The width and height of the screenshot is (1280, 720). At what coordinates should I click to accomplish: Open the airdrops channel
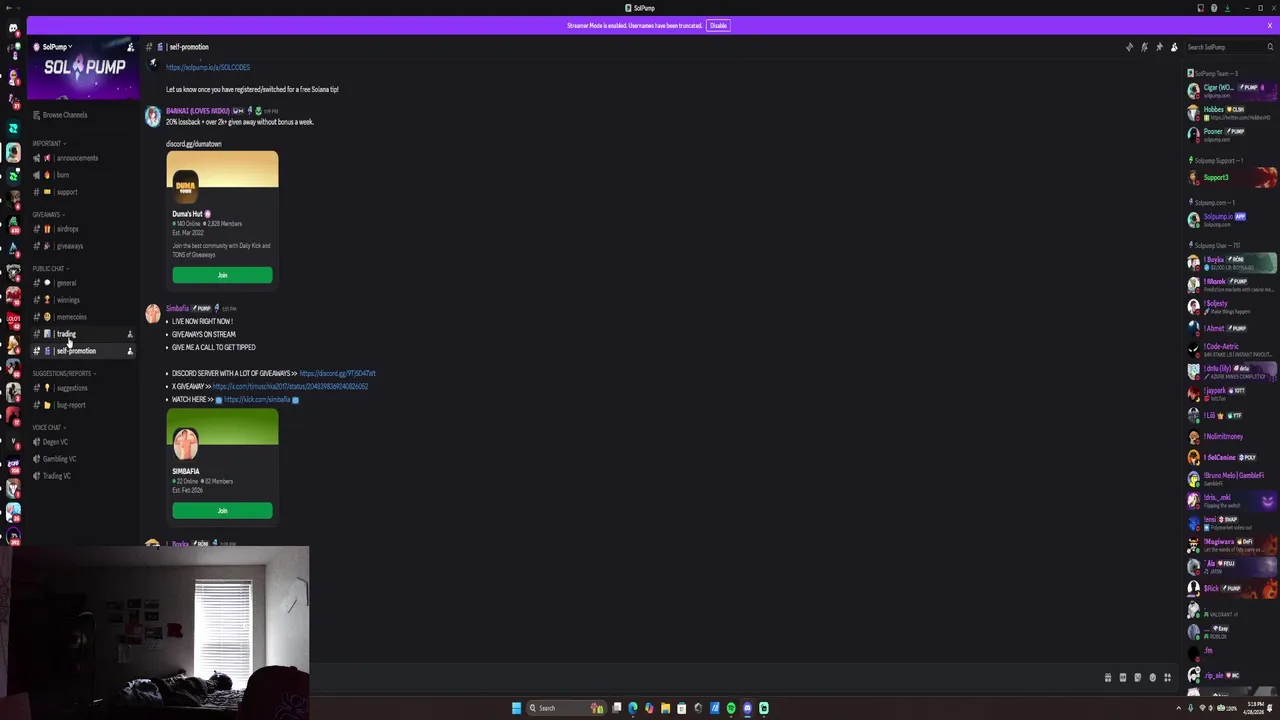pos(84,229)
